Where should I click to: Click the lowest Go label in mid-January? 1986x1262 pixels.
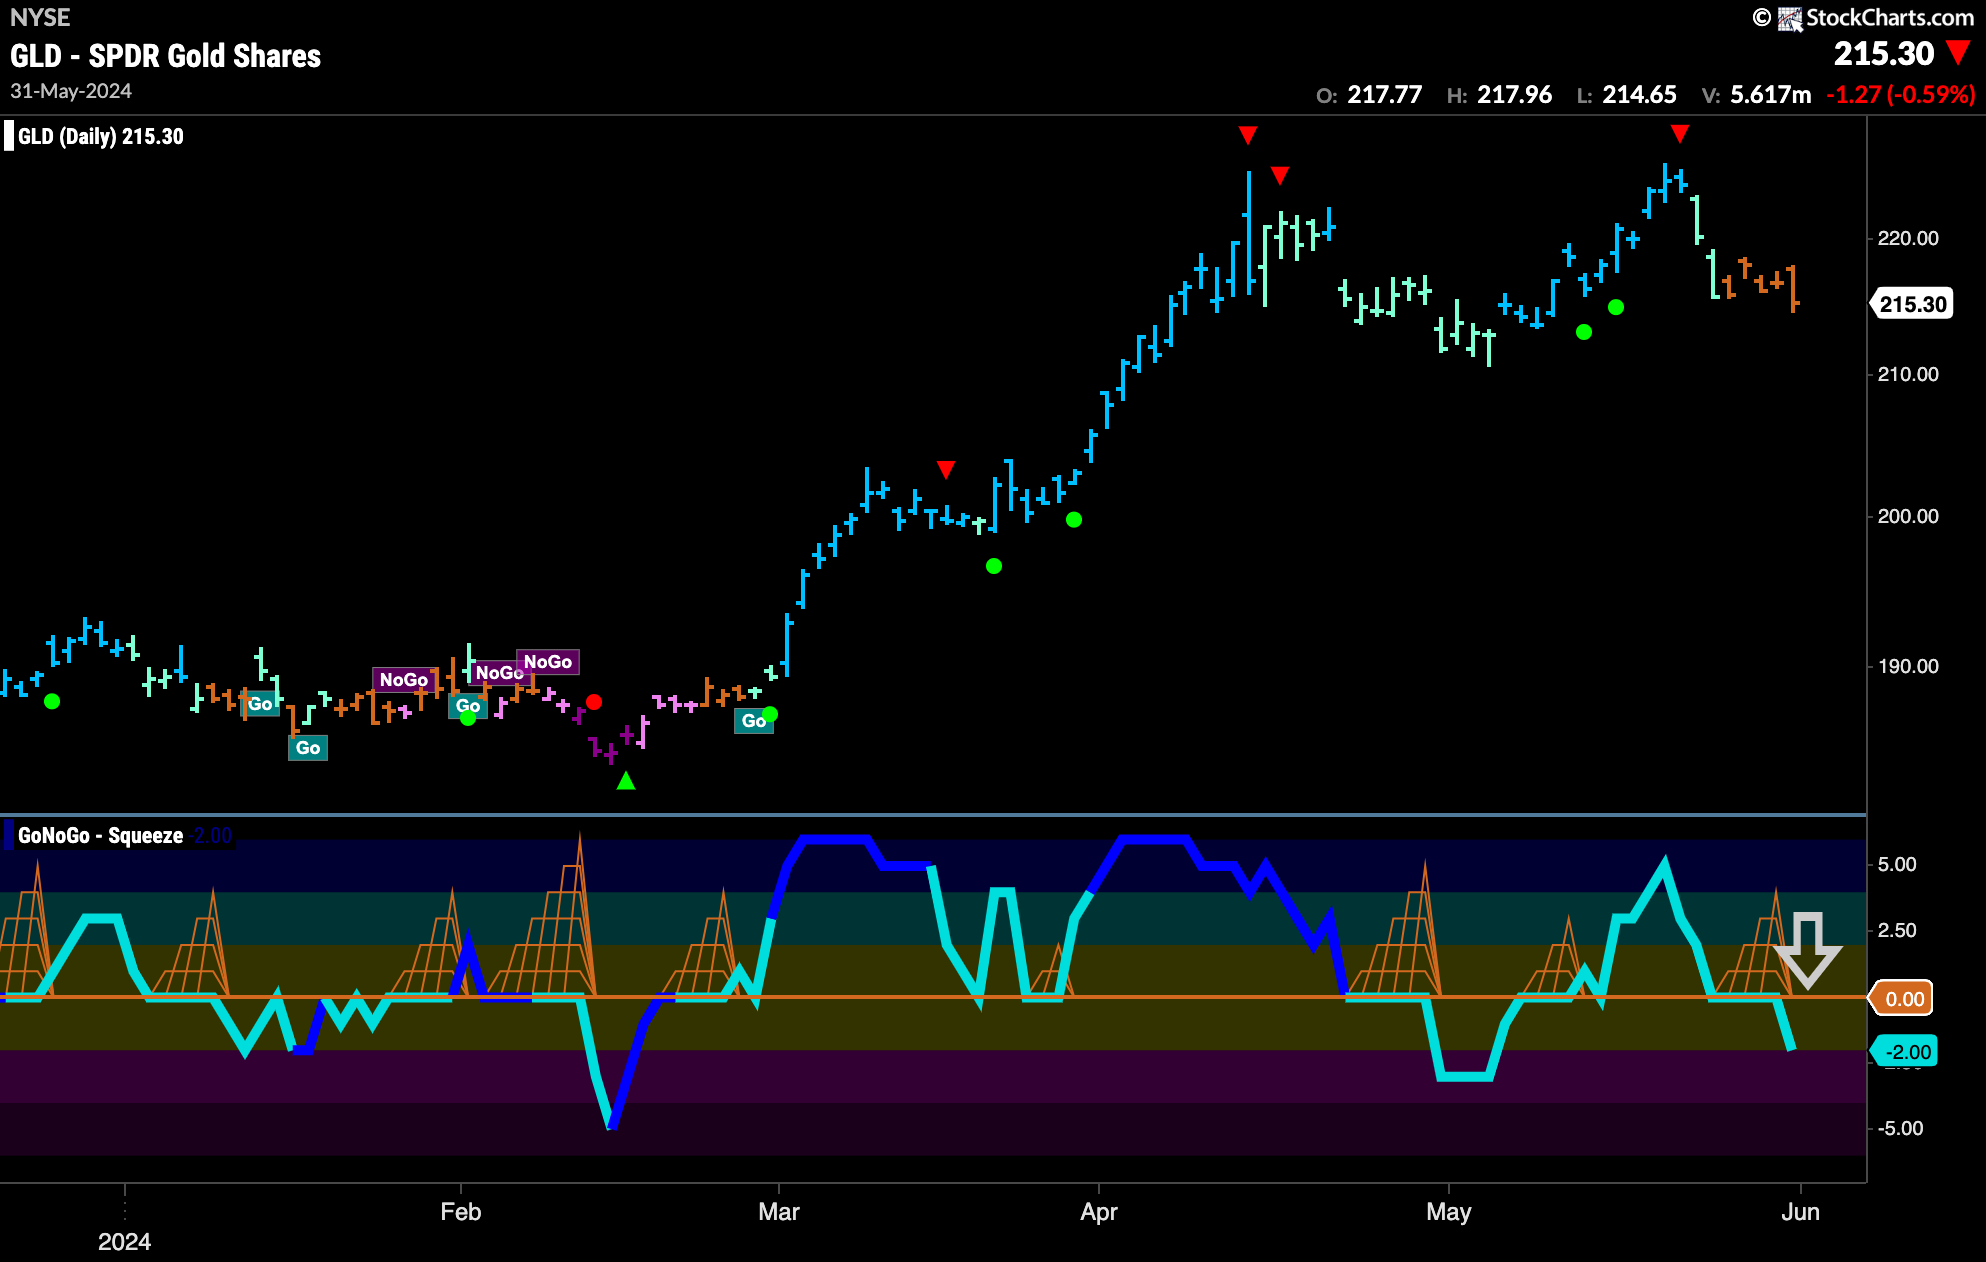tap(308, 747)
